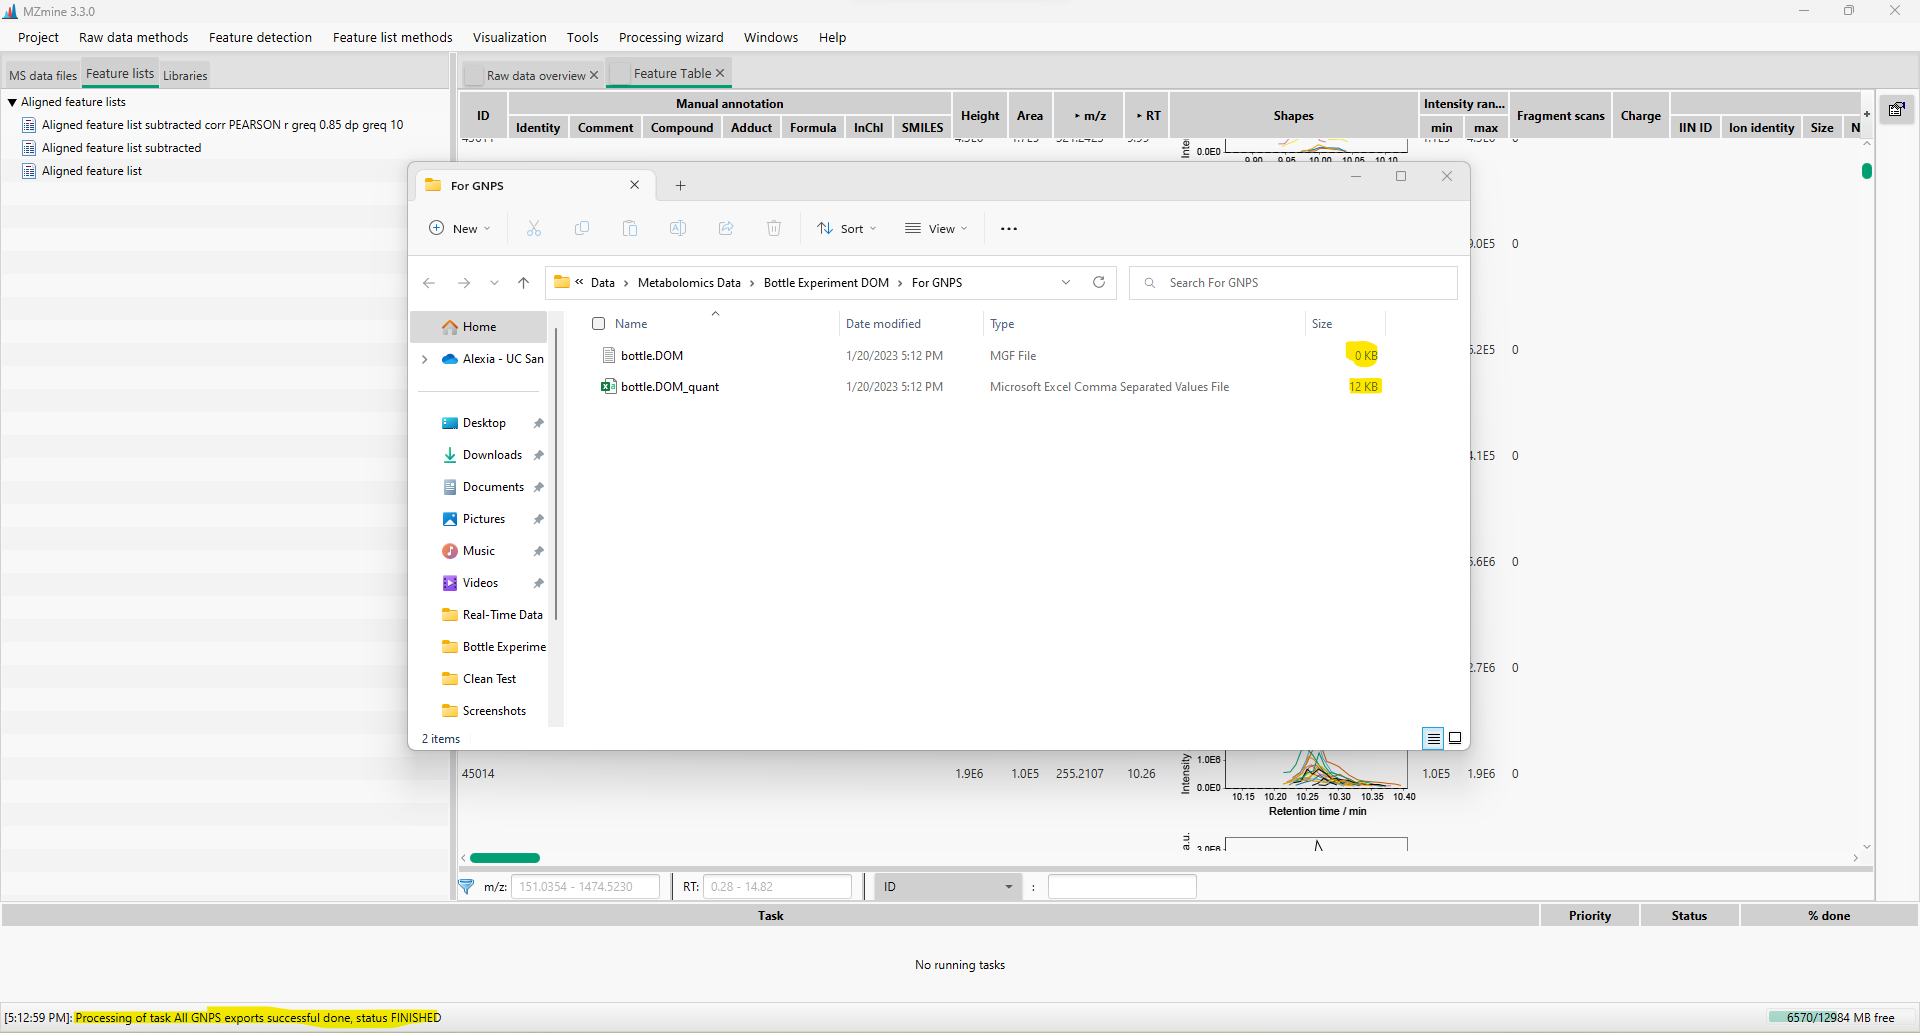Screen dimensions: 1920x1033
Task: Open the View dropdown
Action: (935, 228)
